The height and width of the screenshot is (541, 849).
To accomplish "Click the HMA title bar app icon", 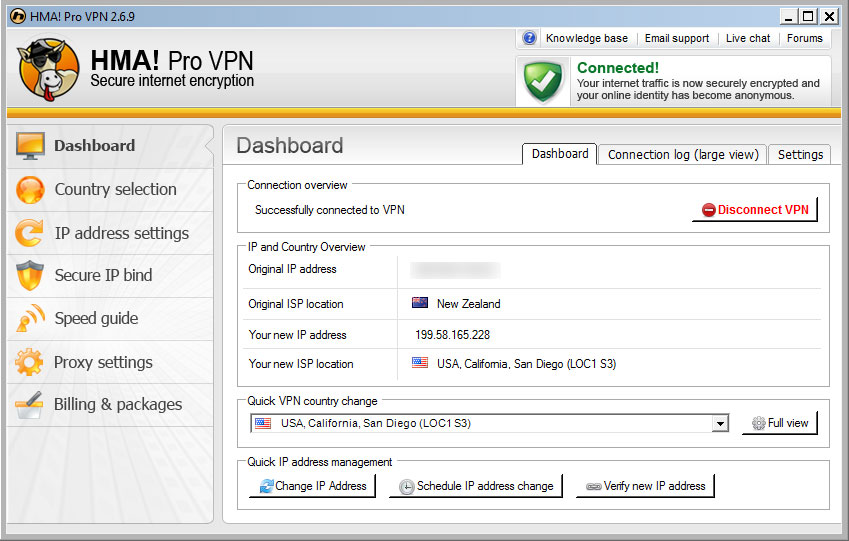I will [x=18, y=16].
